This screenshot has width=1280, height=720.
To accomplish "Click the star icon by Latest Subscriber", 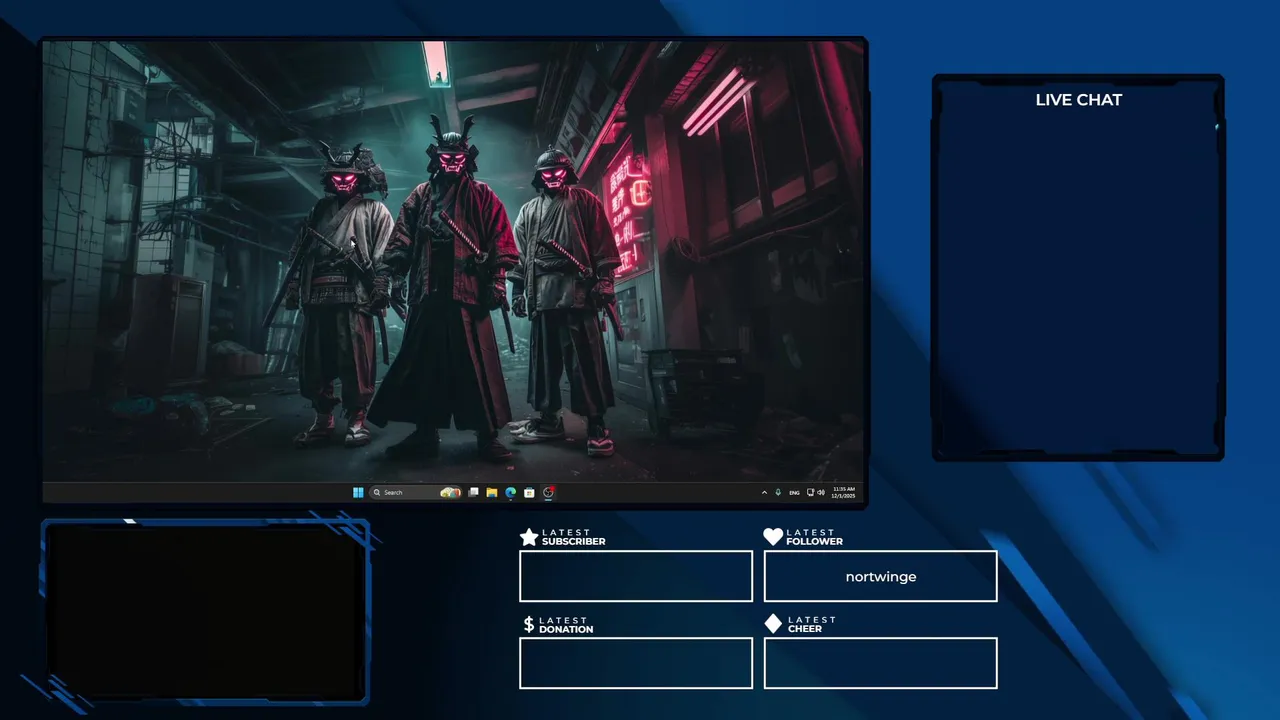I will pyautogui.click(x=529, y=537).
